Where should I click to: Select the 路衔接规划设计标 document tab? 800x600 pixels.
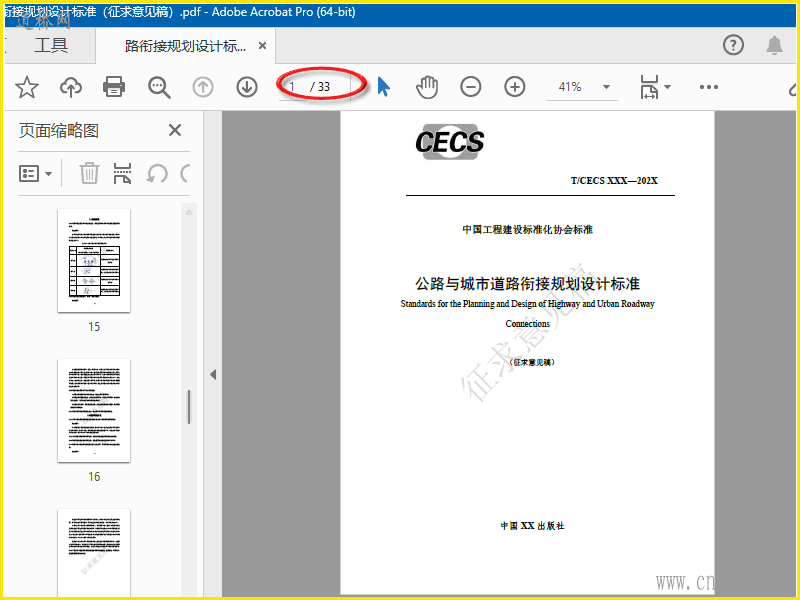click(x=185, y=46)
